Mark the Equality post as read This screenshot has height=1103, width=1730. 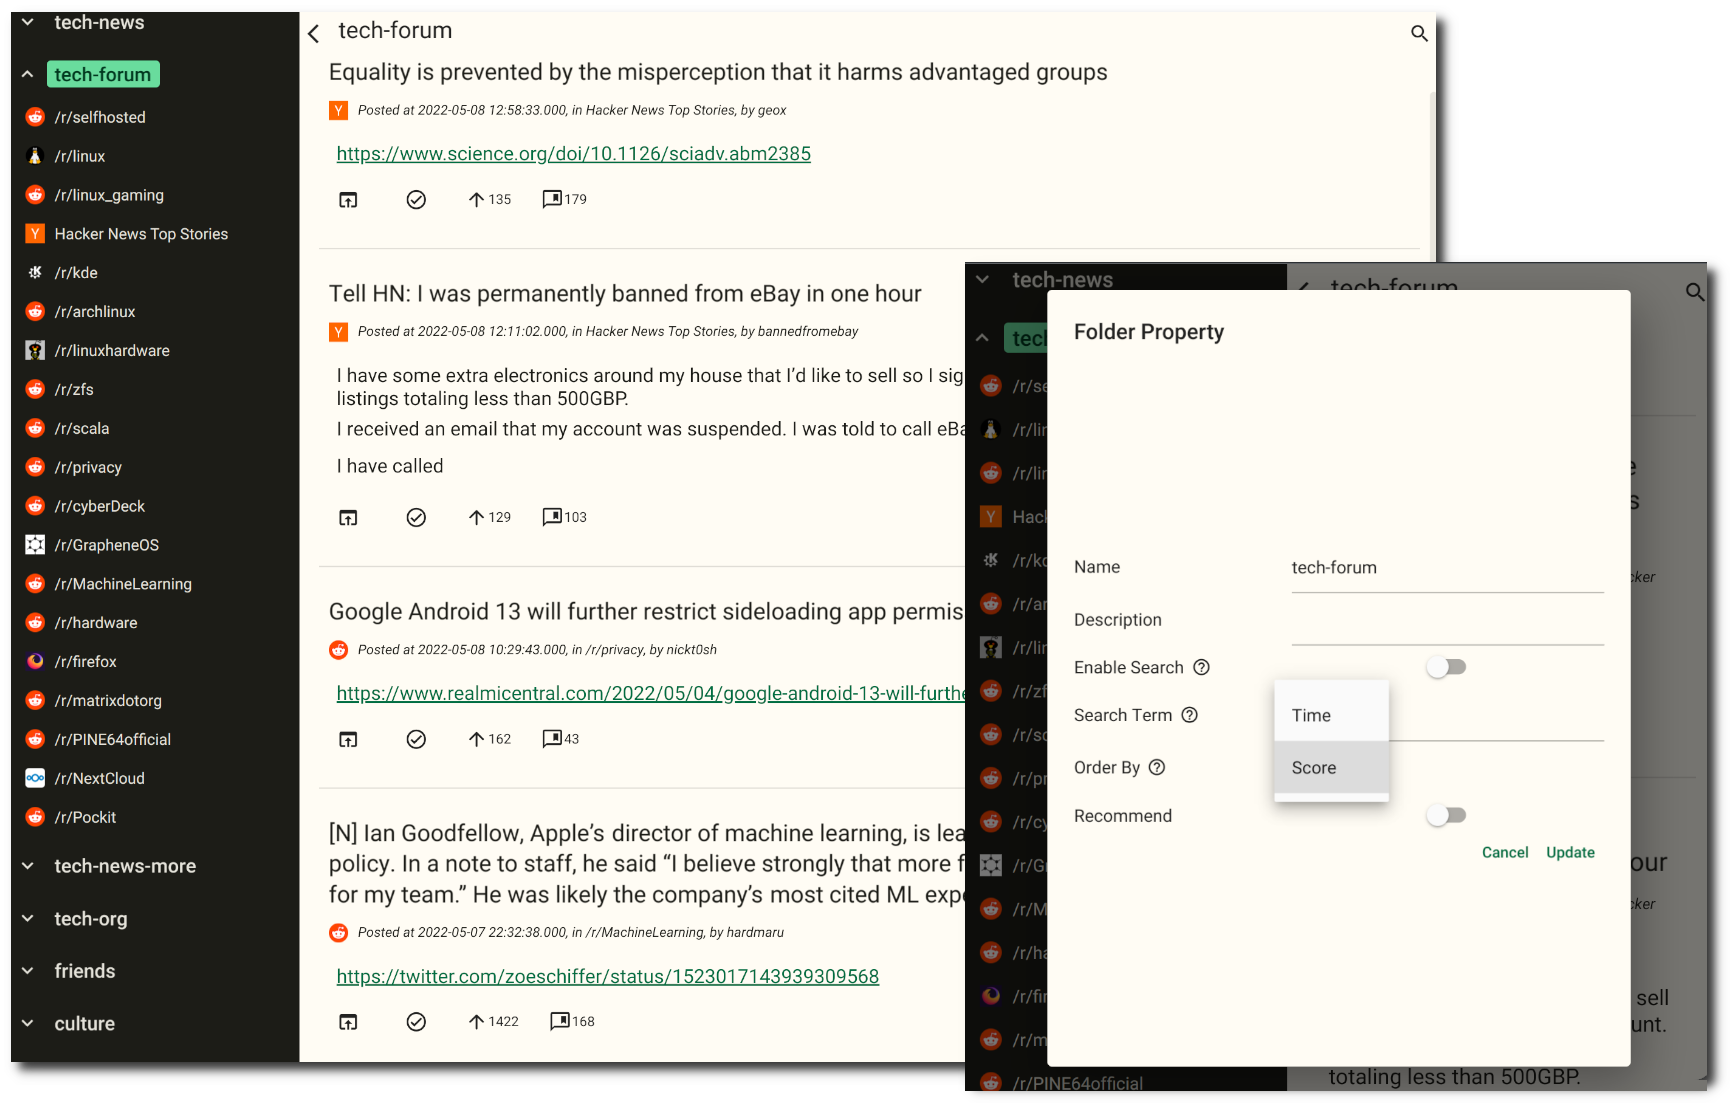tap(416, 200)
